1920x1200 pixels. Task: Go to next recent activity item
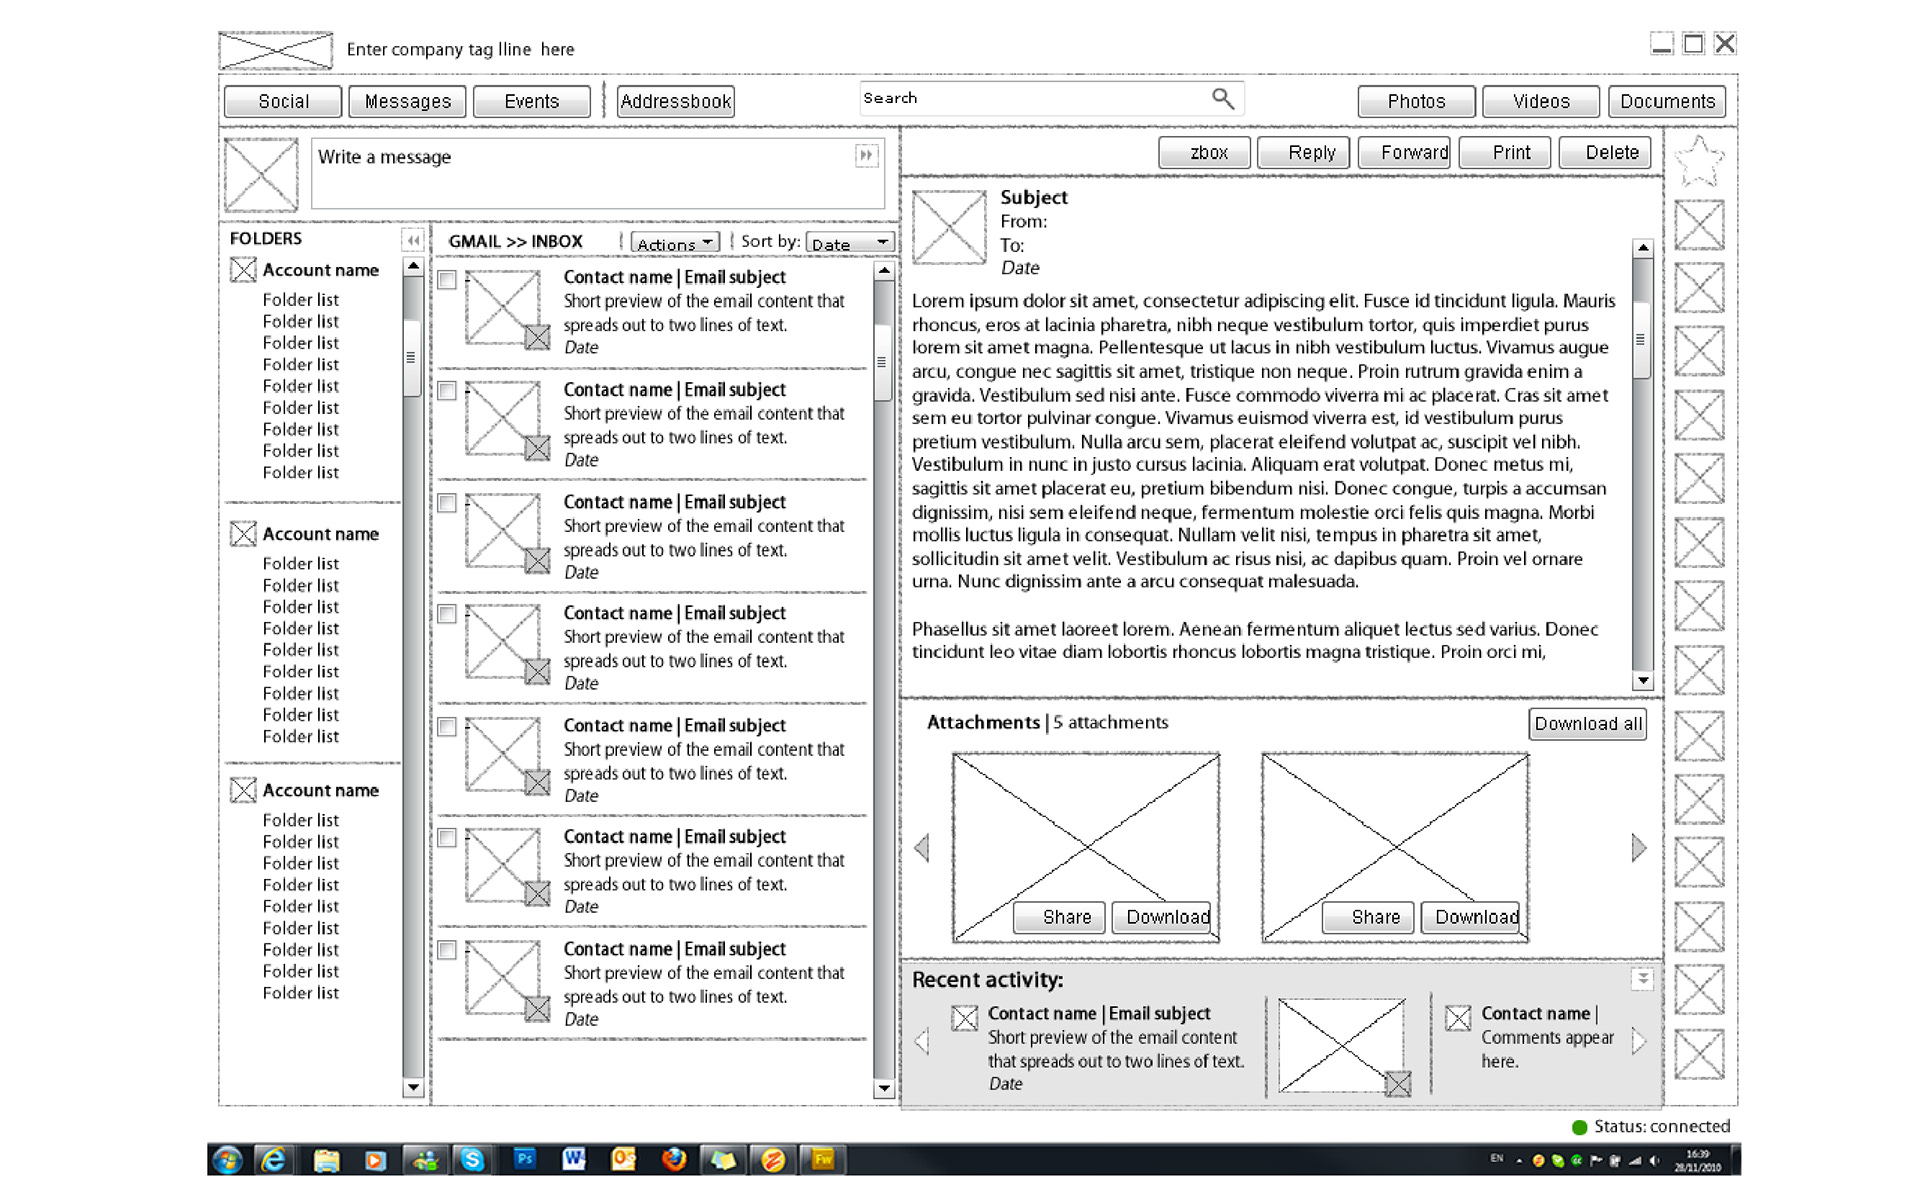[1638, 1041]
